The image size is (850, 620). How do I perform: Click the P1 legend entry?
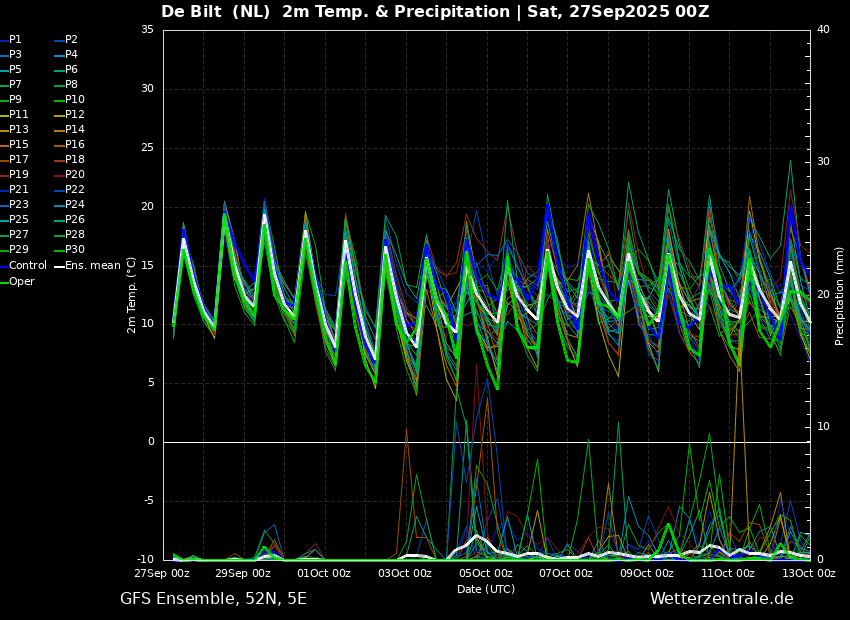[11, 40]
